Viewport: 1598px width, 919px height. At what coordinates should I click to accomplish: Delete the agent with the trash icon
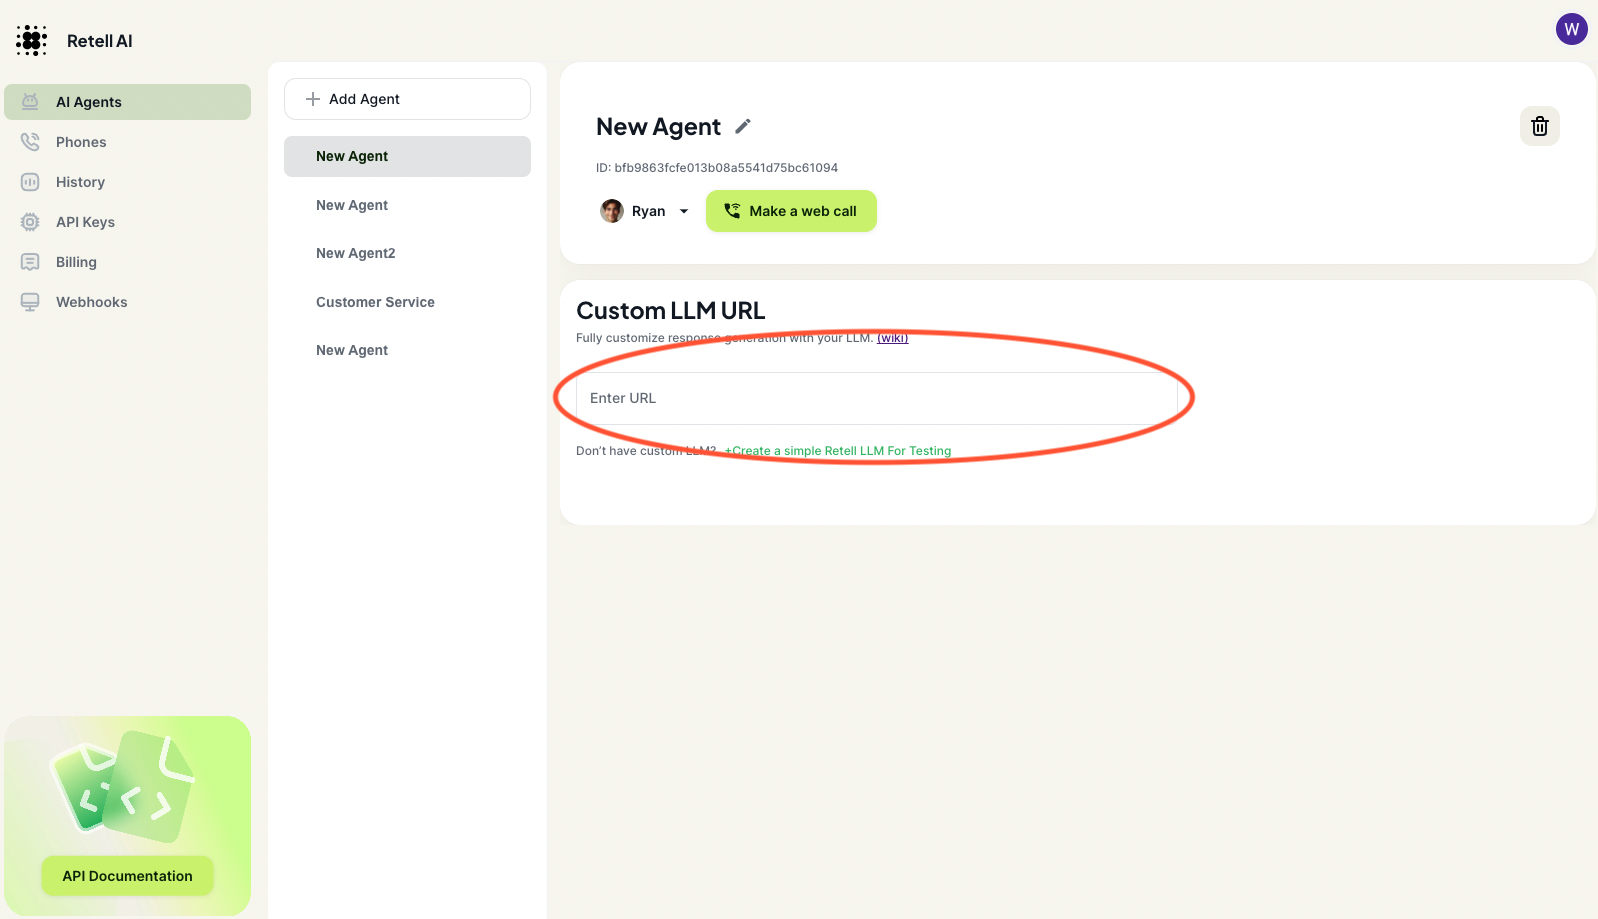point(1540,126)
